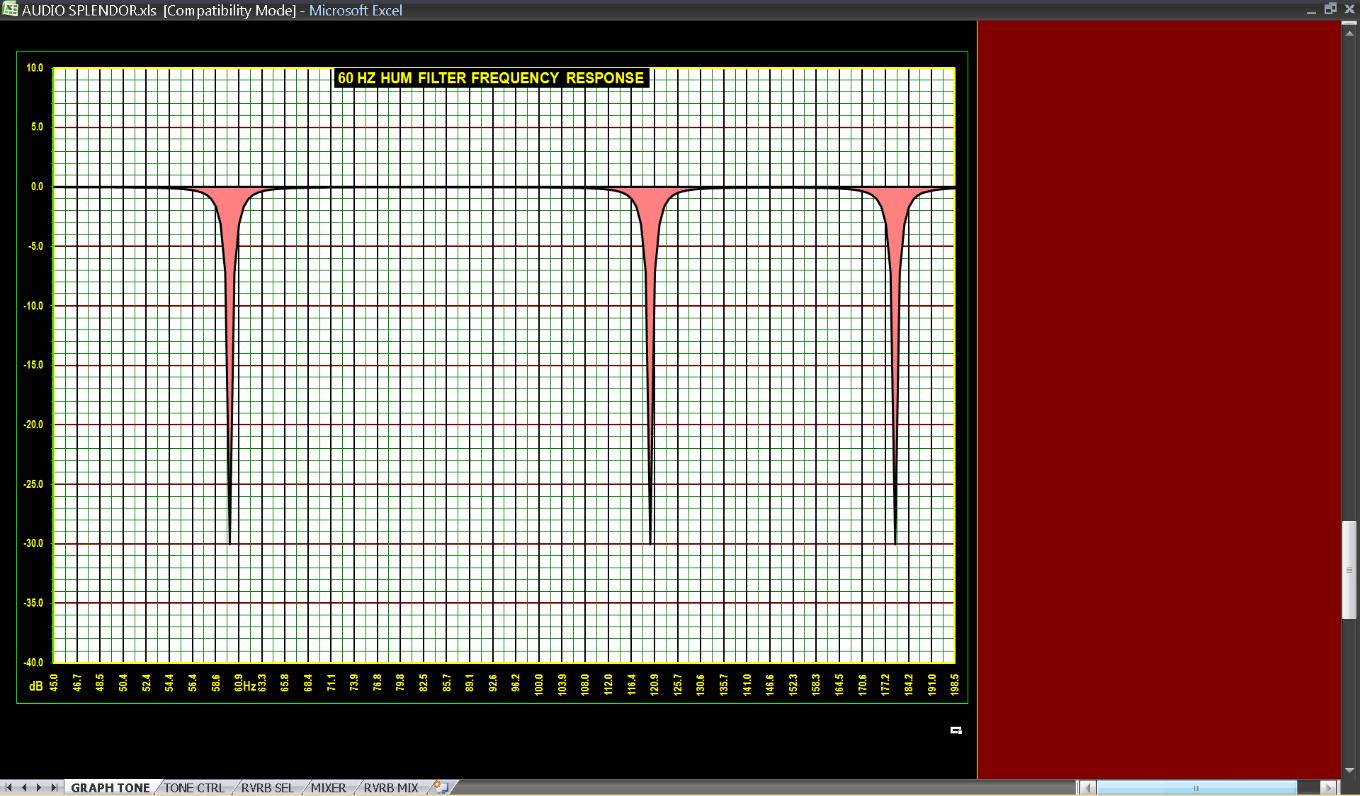Click the Excel application icon in title bar
The width and height of the screenshot is (1360, 796).
pyautogui.click(x=9, y=10)
